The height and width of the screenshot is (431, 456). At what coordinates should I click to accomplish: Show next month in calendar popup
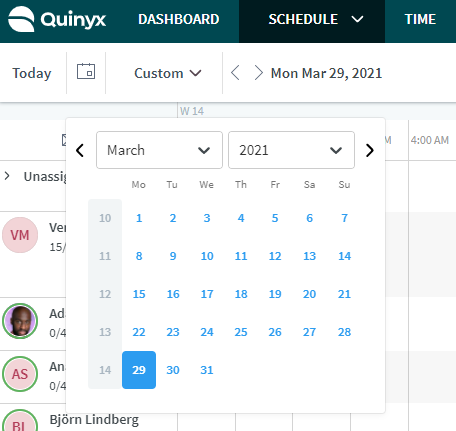pyautogui.click(x=369, y=150)
